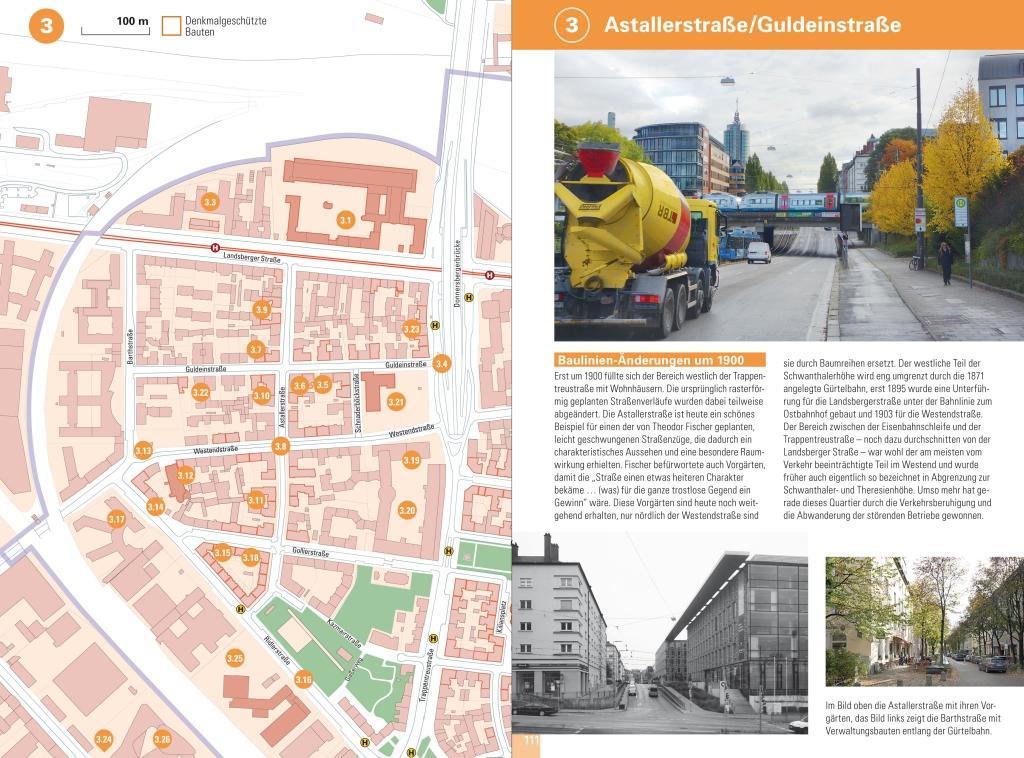Click map marker 3.4 on Guldeinstraße
1024x758 pixels.
(x=442, y=363)
